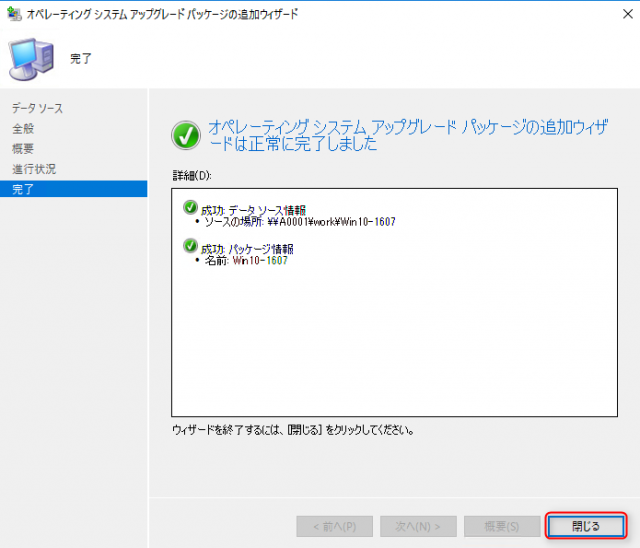
Task: Click the 次へ(N) next button
Action: (x=418, y=526)
